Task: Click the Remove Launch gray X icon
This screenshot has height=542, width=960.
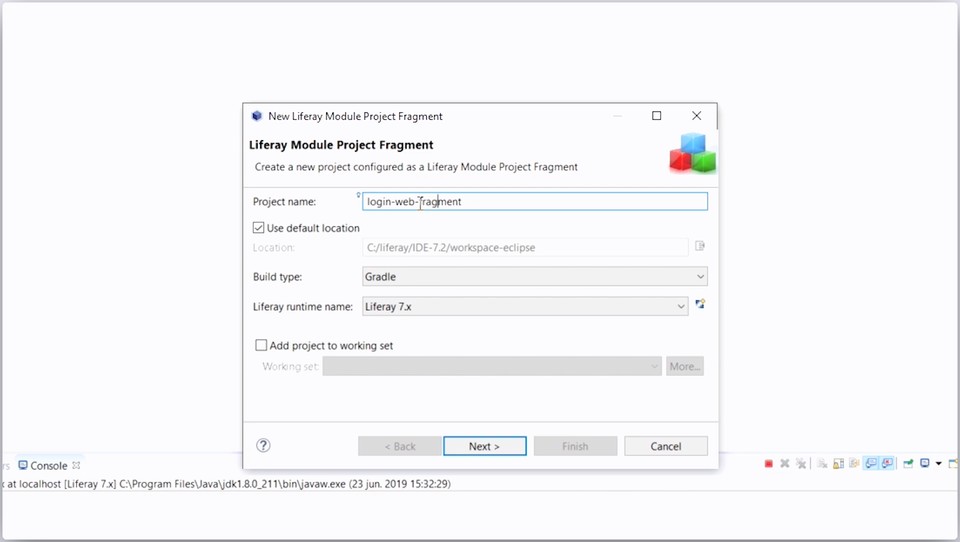Action: pyautogui.click(x=785, y=464)
